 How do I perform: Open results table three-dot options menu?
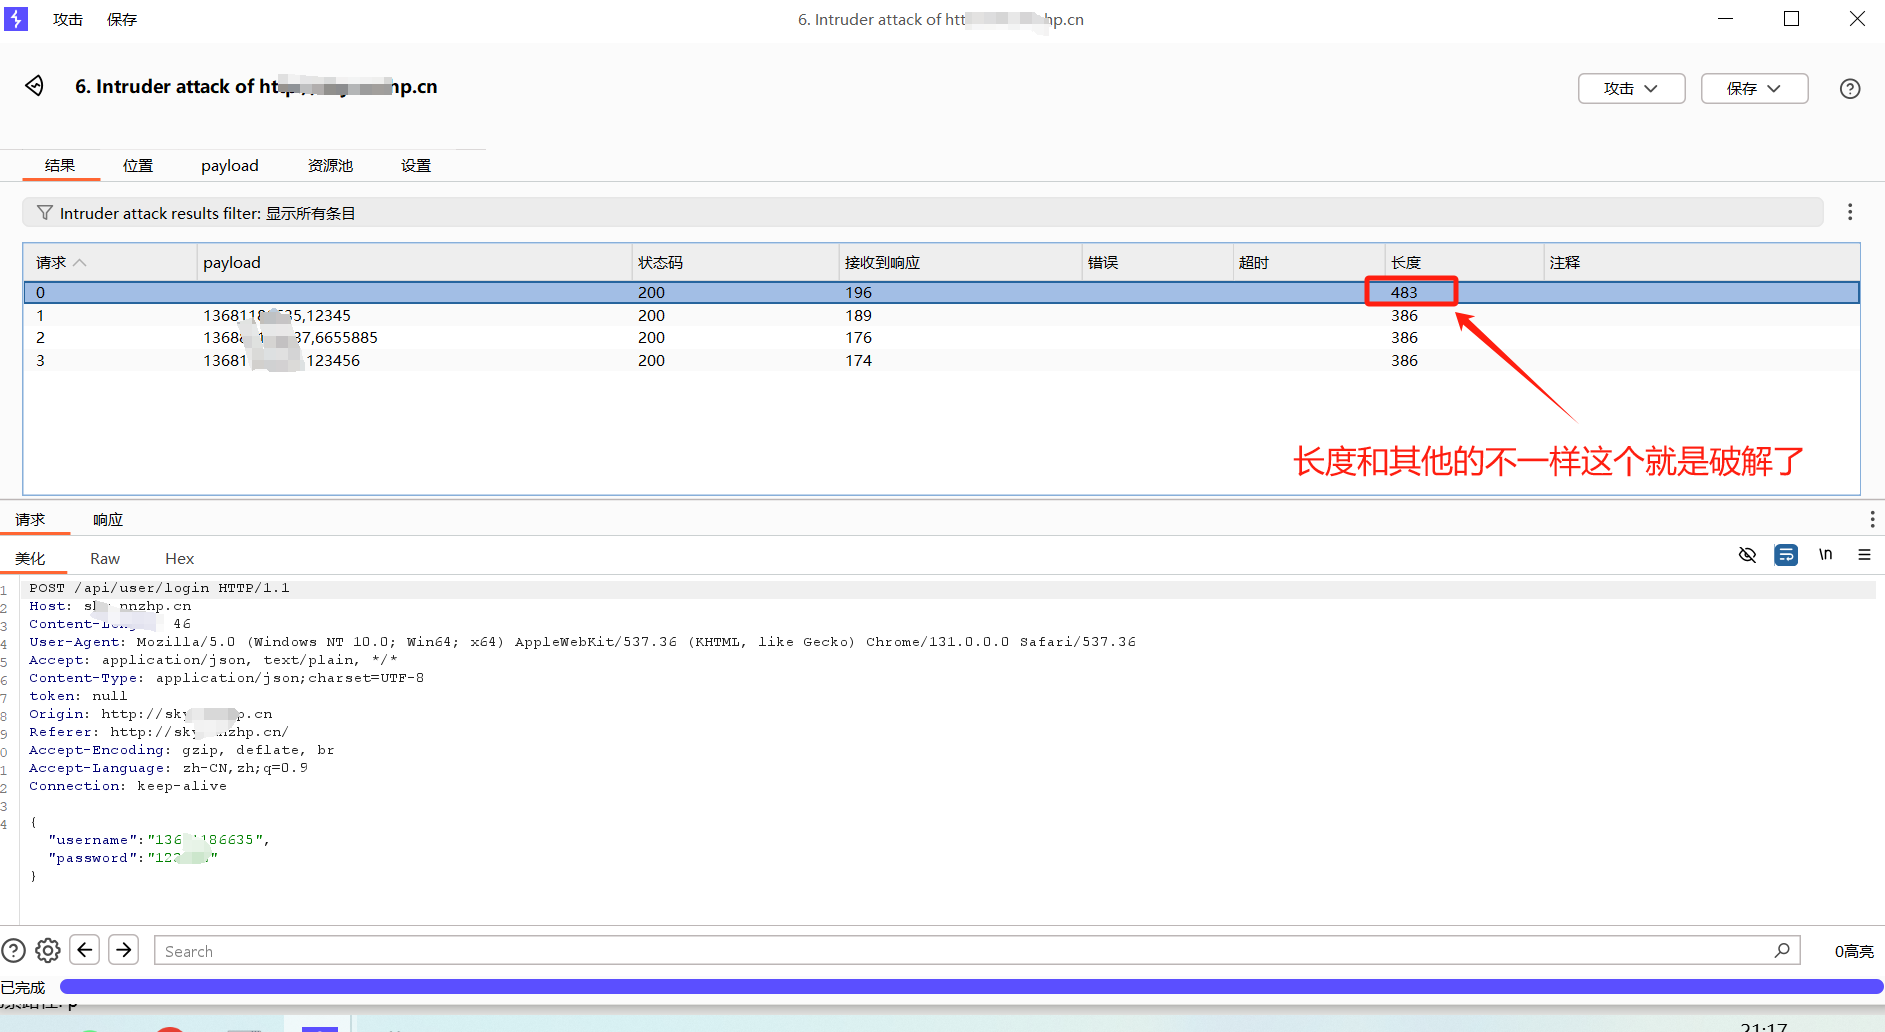1850,212
